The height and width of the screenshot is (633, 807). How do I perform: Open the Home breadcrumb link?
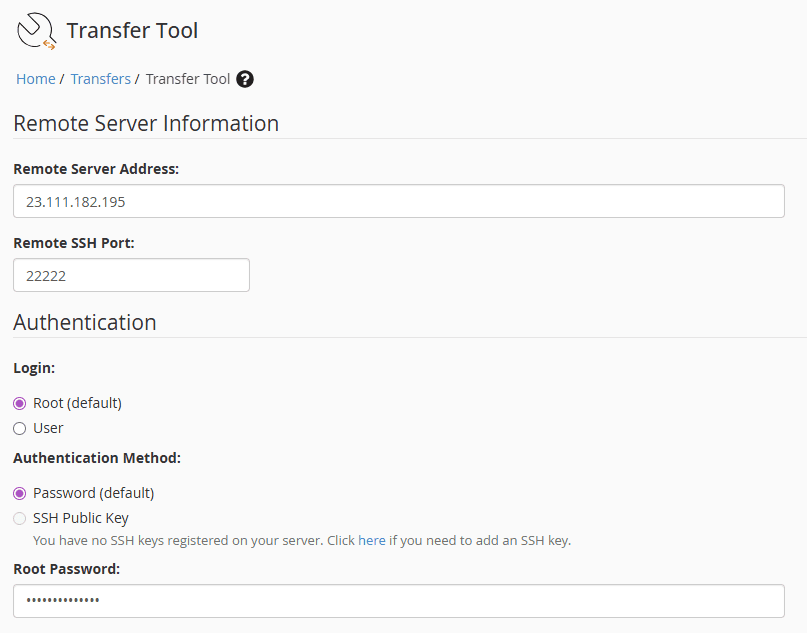[x=35, y=78]
